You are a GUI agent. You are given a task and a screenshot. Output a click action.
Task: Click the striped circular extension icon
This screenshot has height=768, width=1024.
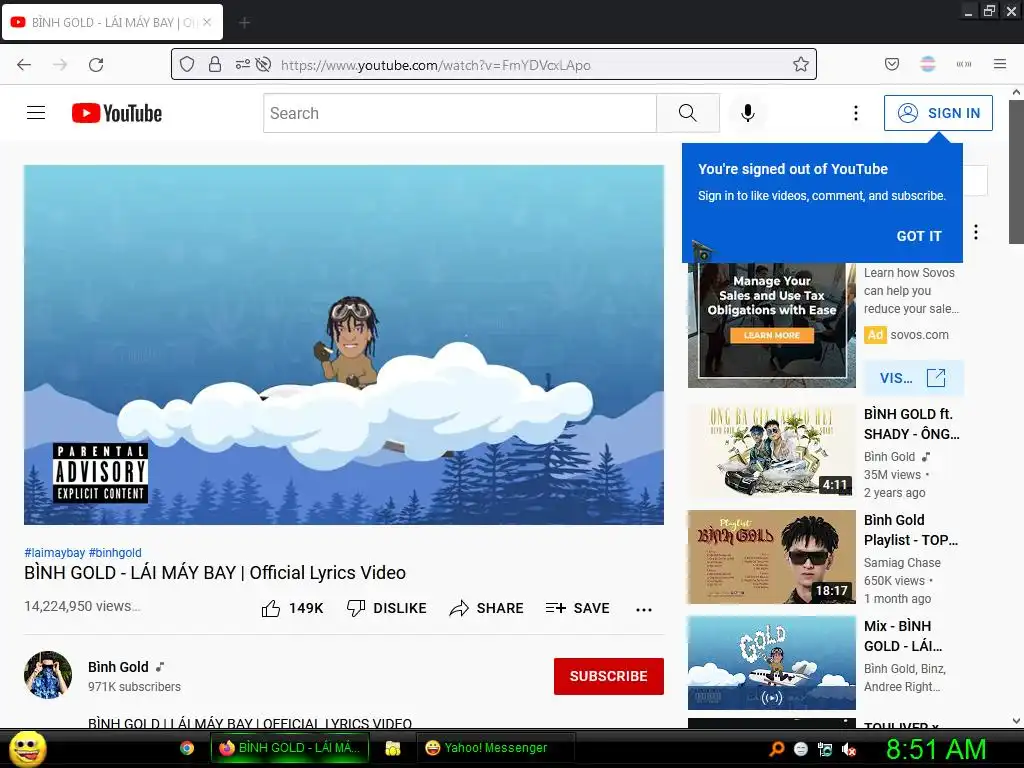pyautogui.click(x=927, y=64)
